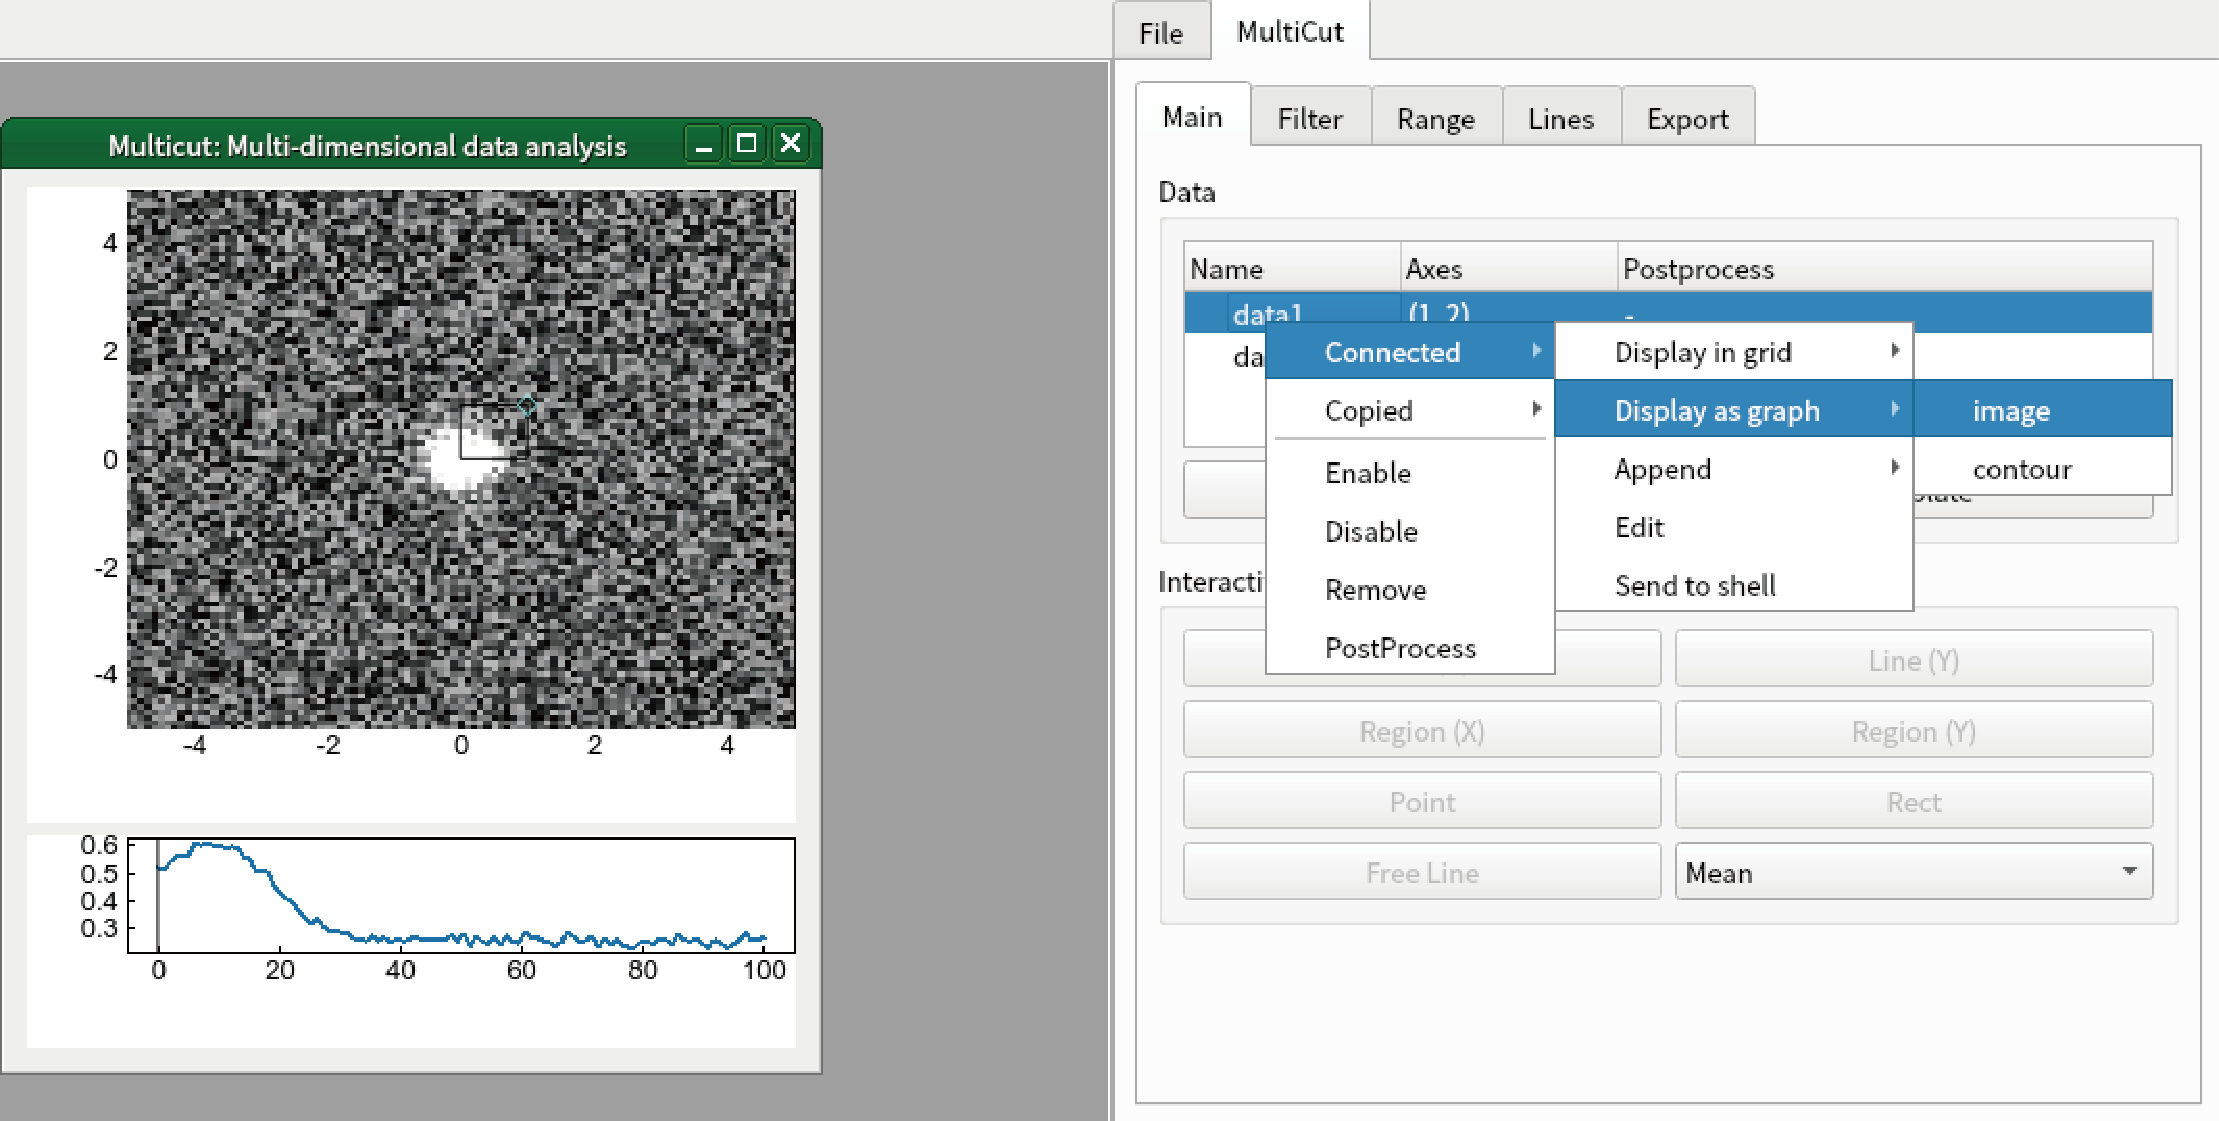The width and height of the screenshot is (2219, 1121).
Task: Click the vertical cursor line in line plot
Action: click(x=157, y=895)
